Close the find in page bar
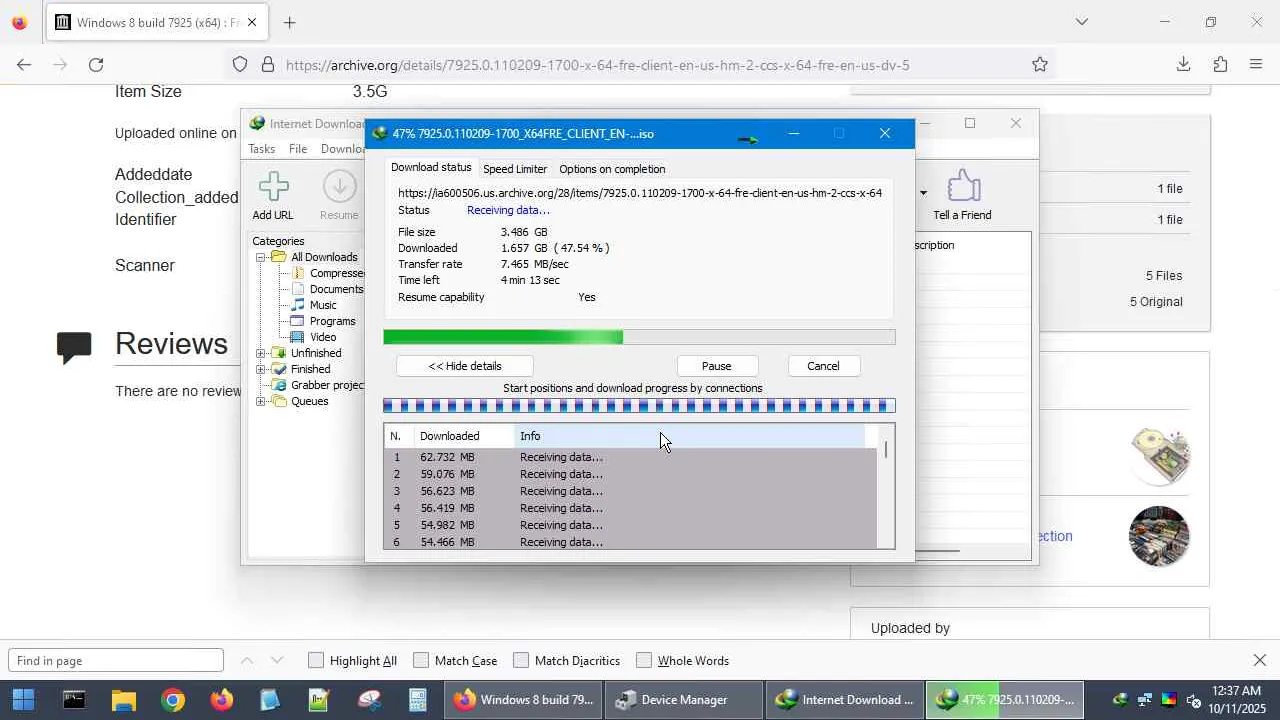The height and width of the screenshot is (720, 1280). (1260, 660)
